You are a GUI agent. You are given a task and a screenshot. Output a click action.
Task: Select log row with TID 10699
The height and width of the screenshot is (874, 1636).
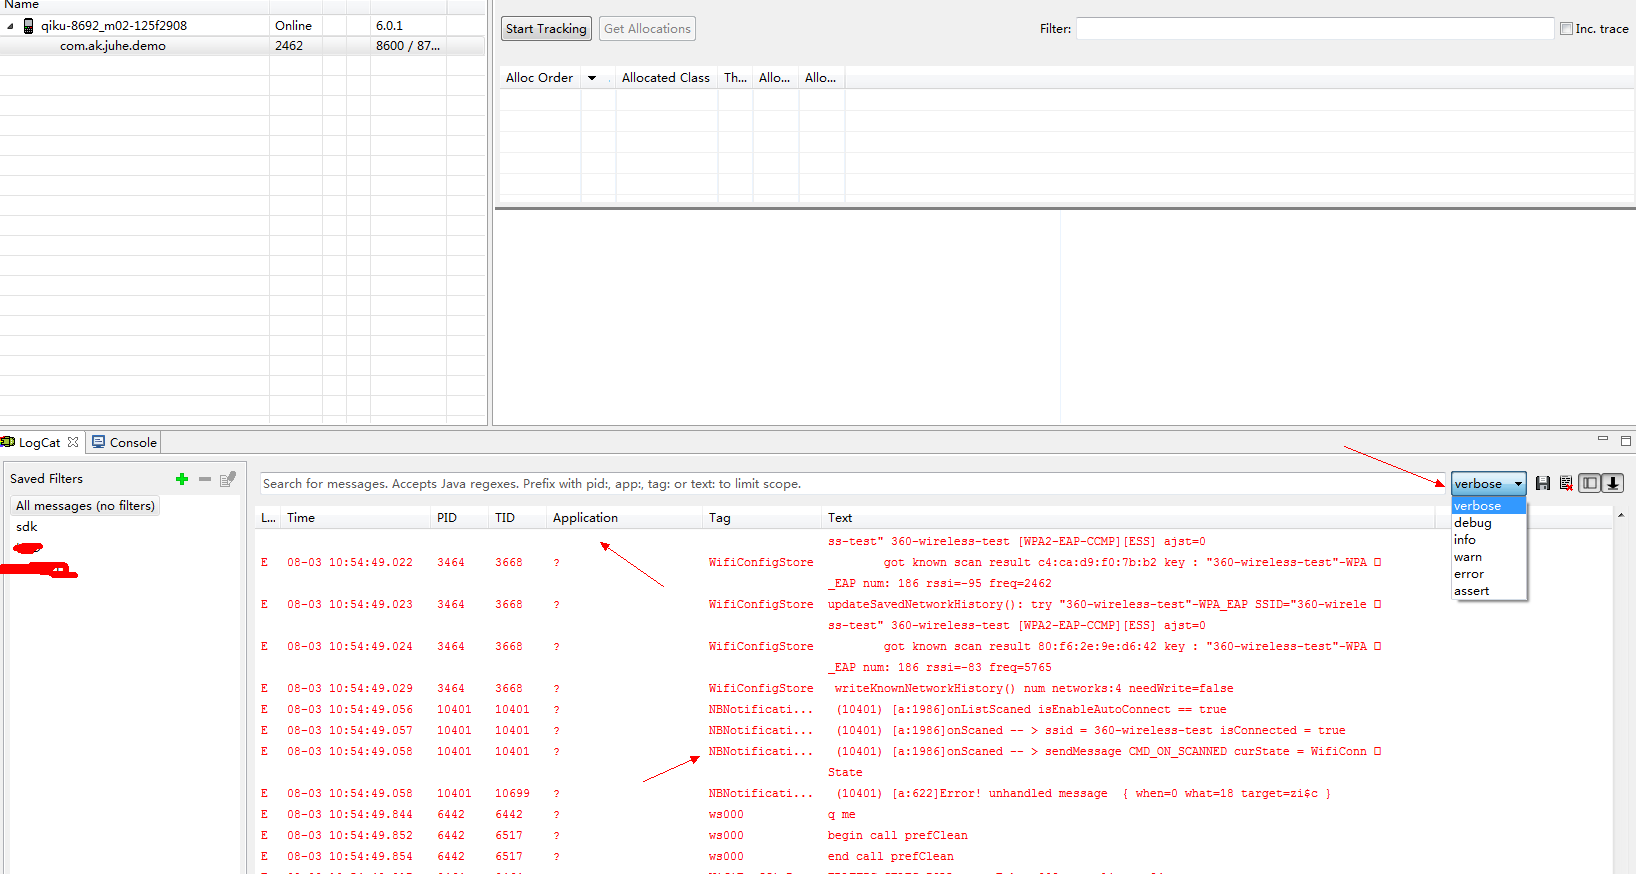pos(845,794)
